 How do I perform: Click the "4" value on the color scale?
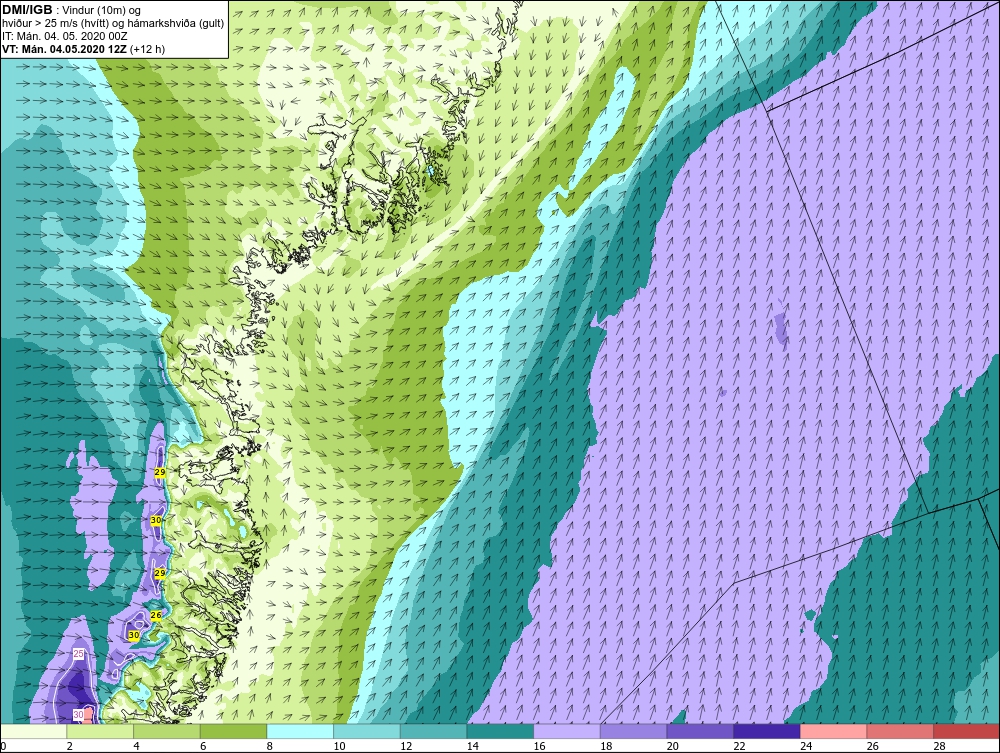point(136,746)
